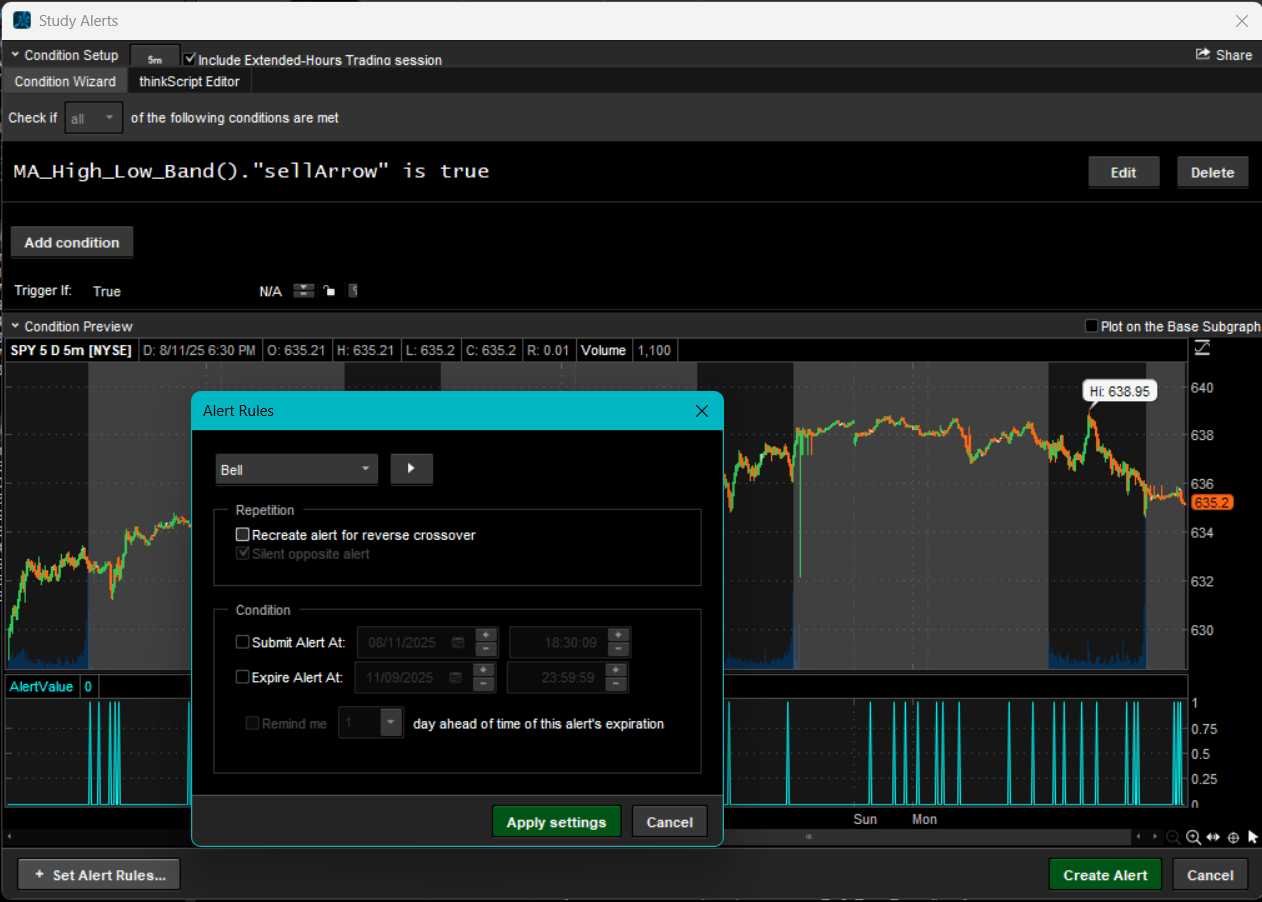The height and width of the screenshot is (902, 1262).
Task: Open the Remind me days dropdown
Action: coord(371,722)
